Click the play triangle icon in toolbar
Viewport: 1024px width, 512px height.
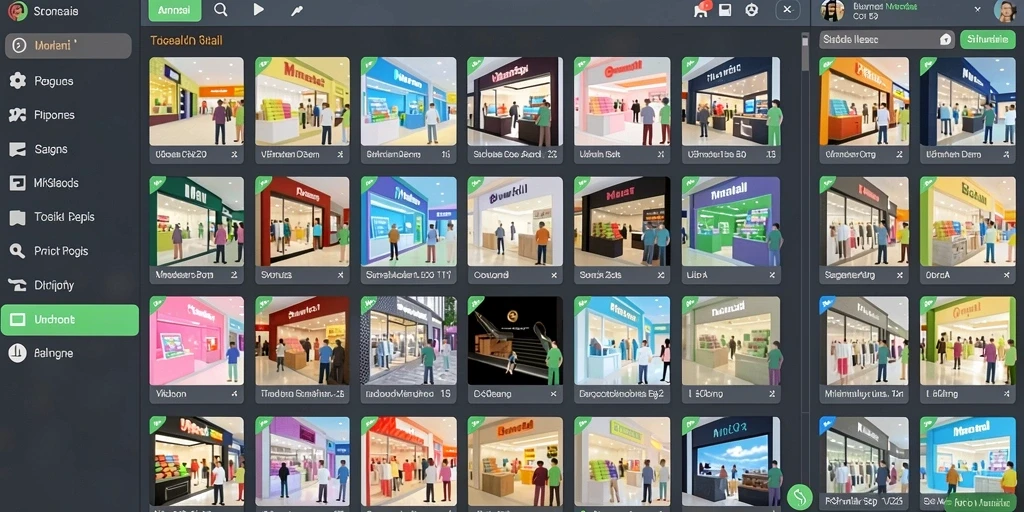point(259,10)
